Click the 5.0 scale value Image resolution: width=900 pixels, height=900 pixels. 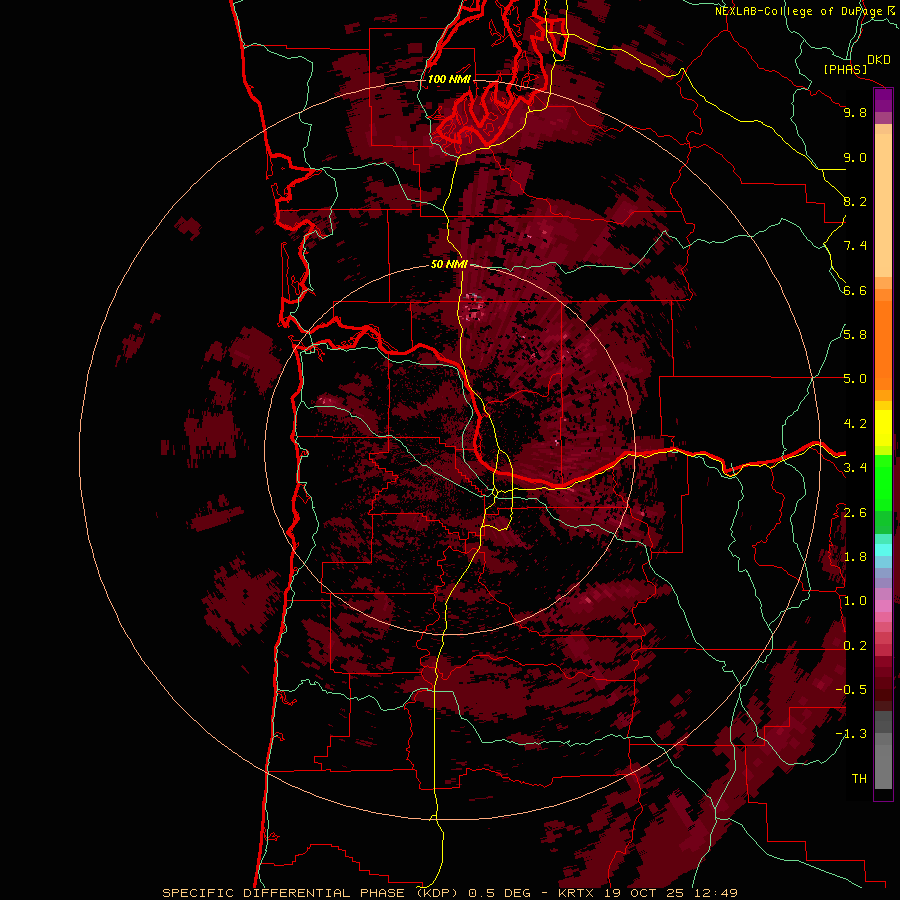[855, 379]
